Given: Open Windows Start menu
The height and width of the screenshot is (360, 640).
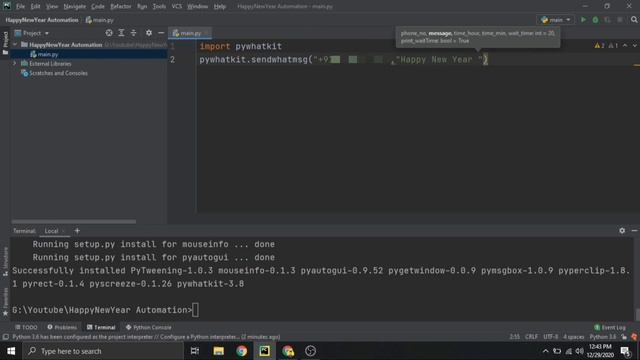Looking at the screenshot, I should click(11, 351).
